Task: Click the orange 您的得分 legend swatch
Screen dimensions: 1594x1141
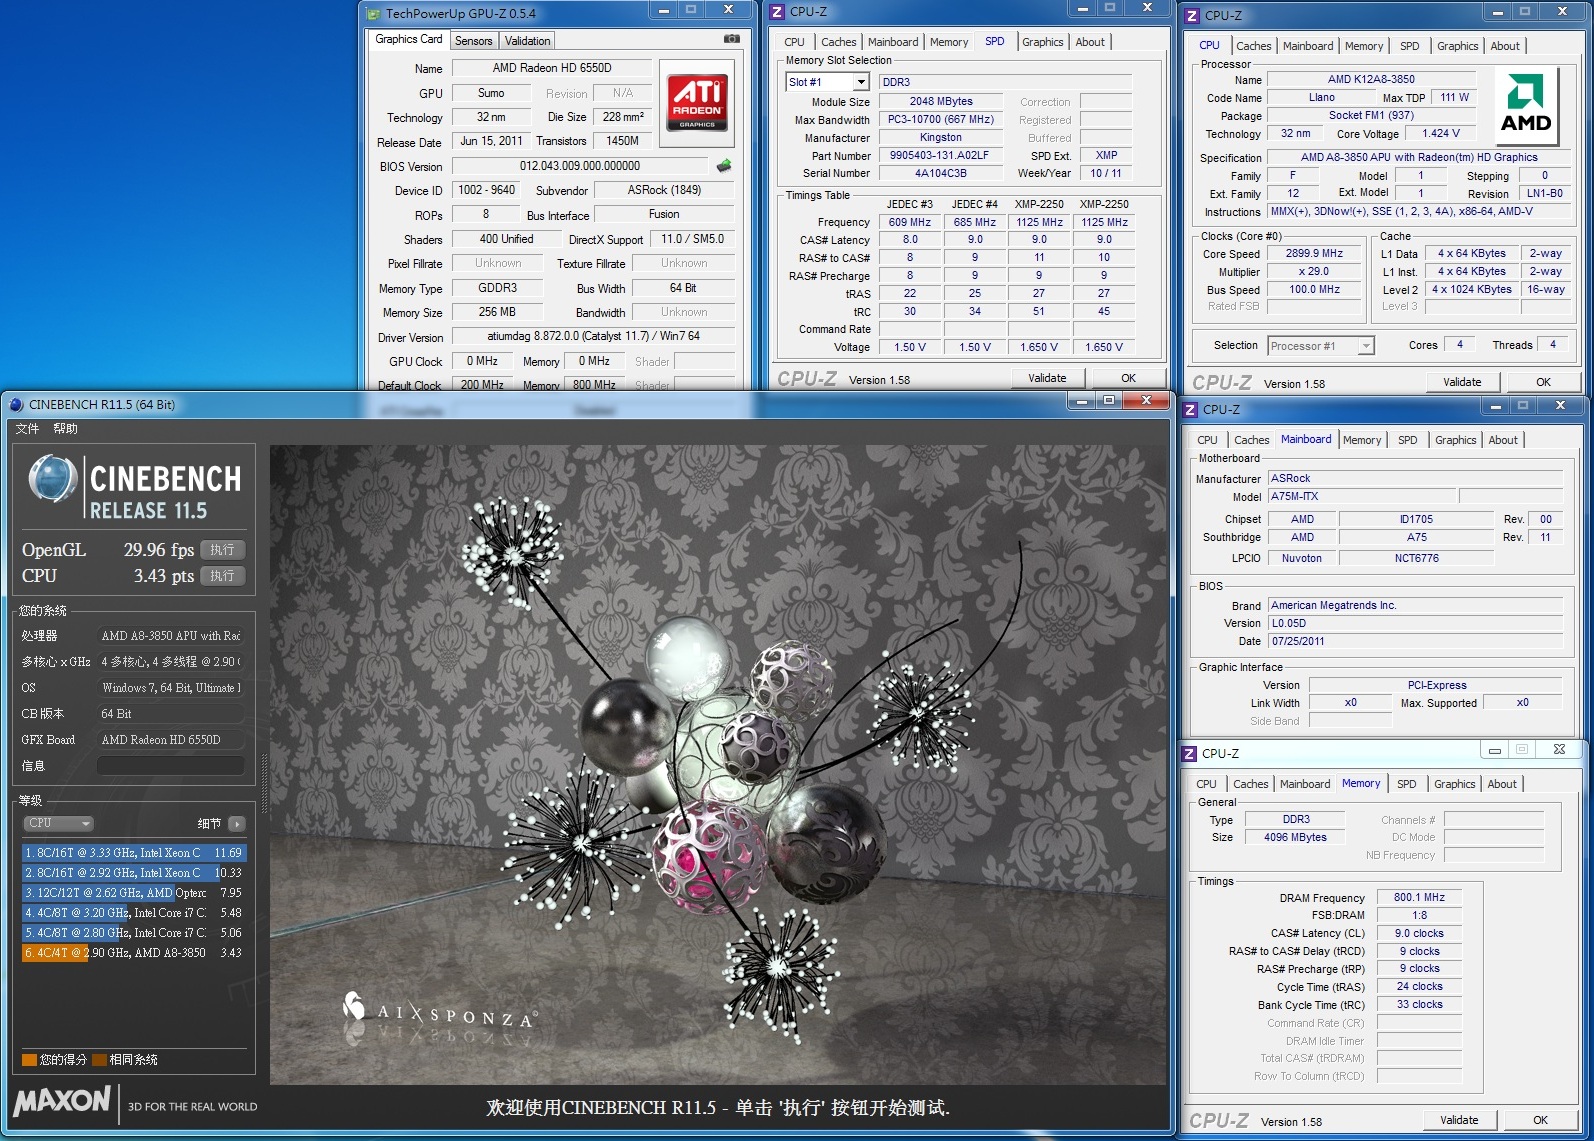Action: (x=29, y=1060)
